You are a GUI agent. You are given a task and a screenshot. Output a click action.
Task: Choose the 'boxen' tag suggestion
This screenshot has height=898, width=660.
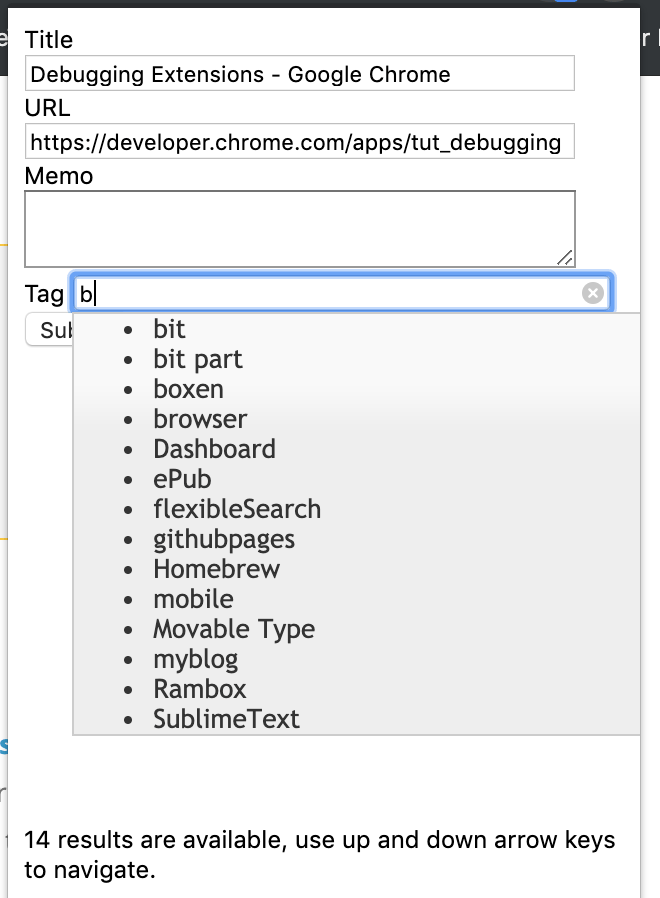click(188, 389)
